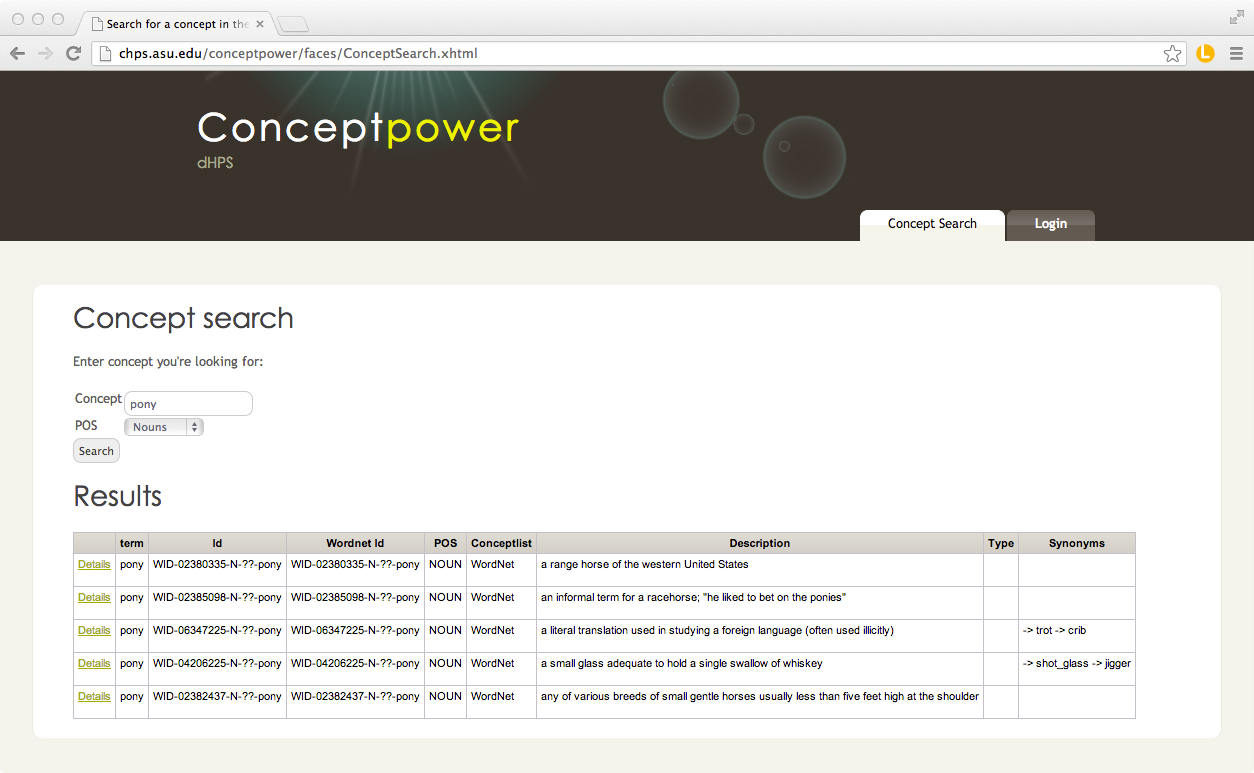Click the page icon in the address bar
Viewport: 1254px width, 773px height.
[104, 53]
